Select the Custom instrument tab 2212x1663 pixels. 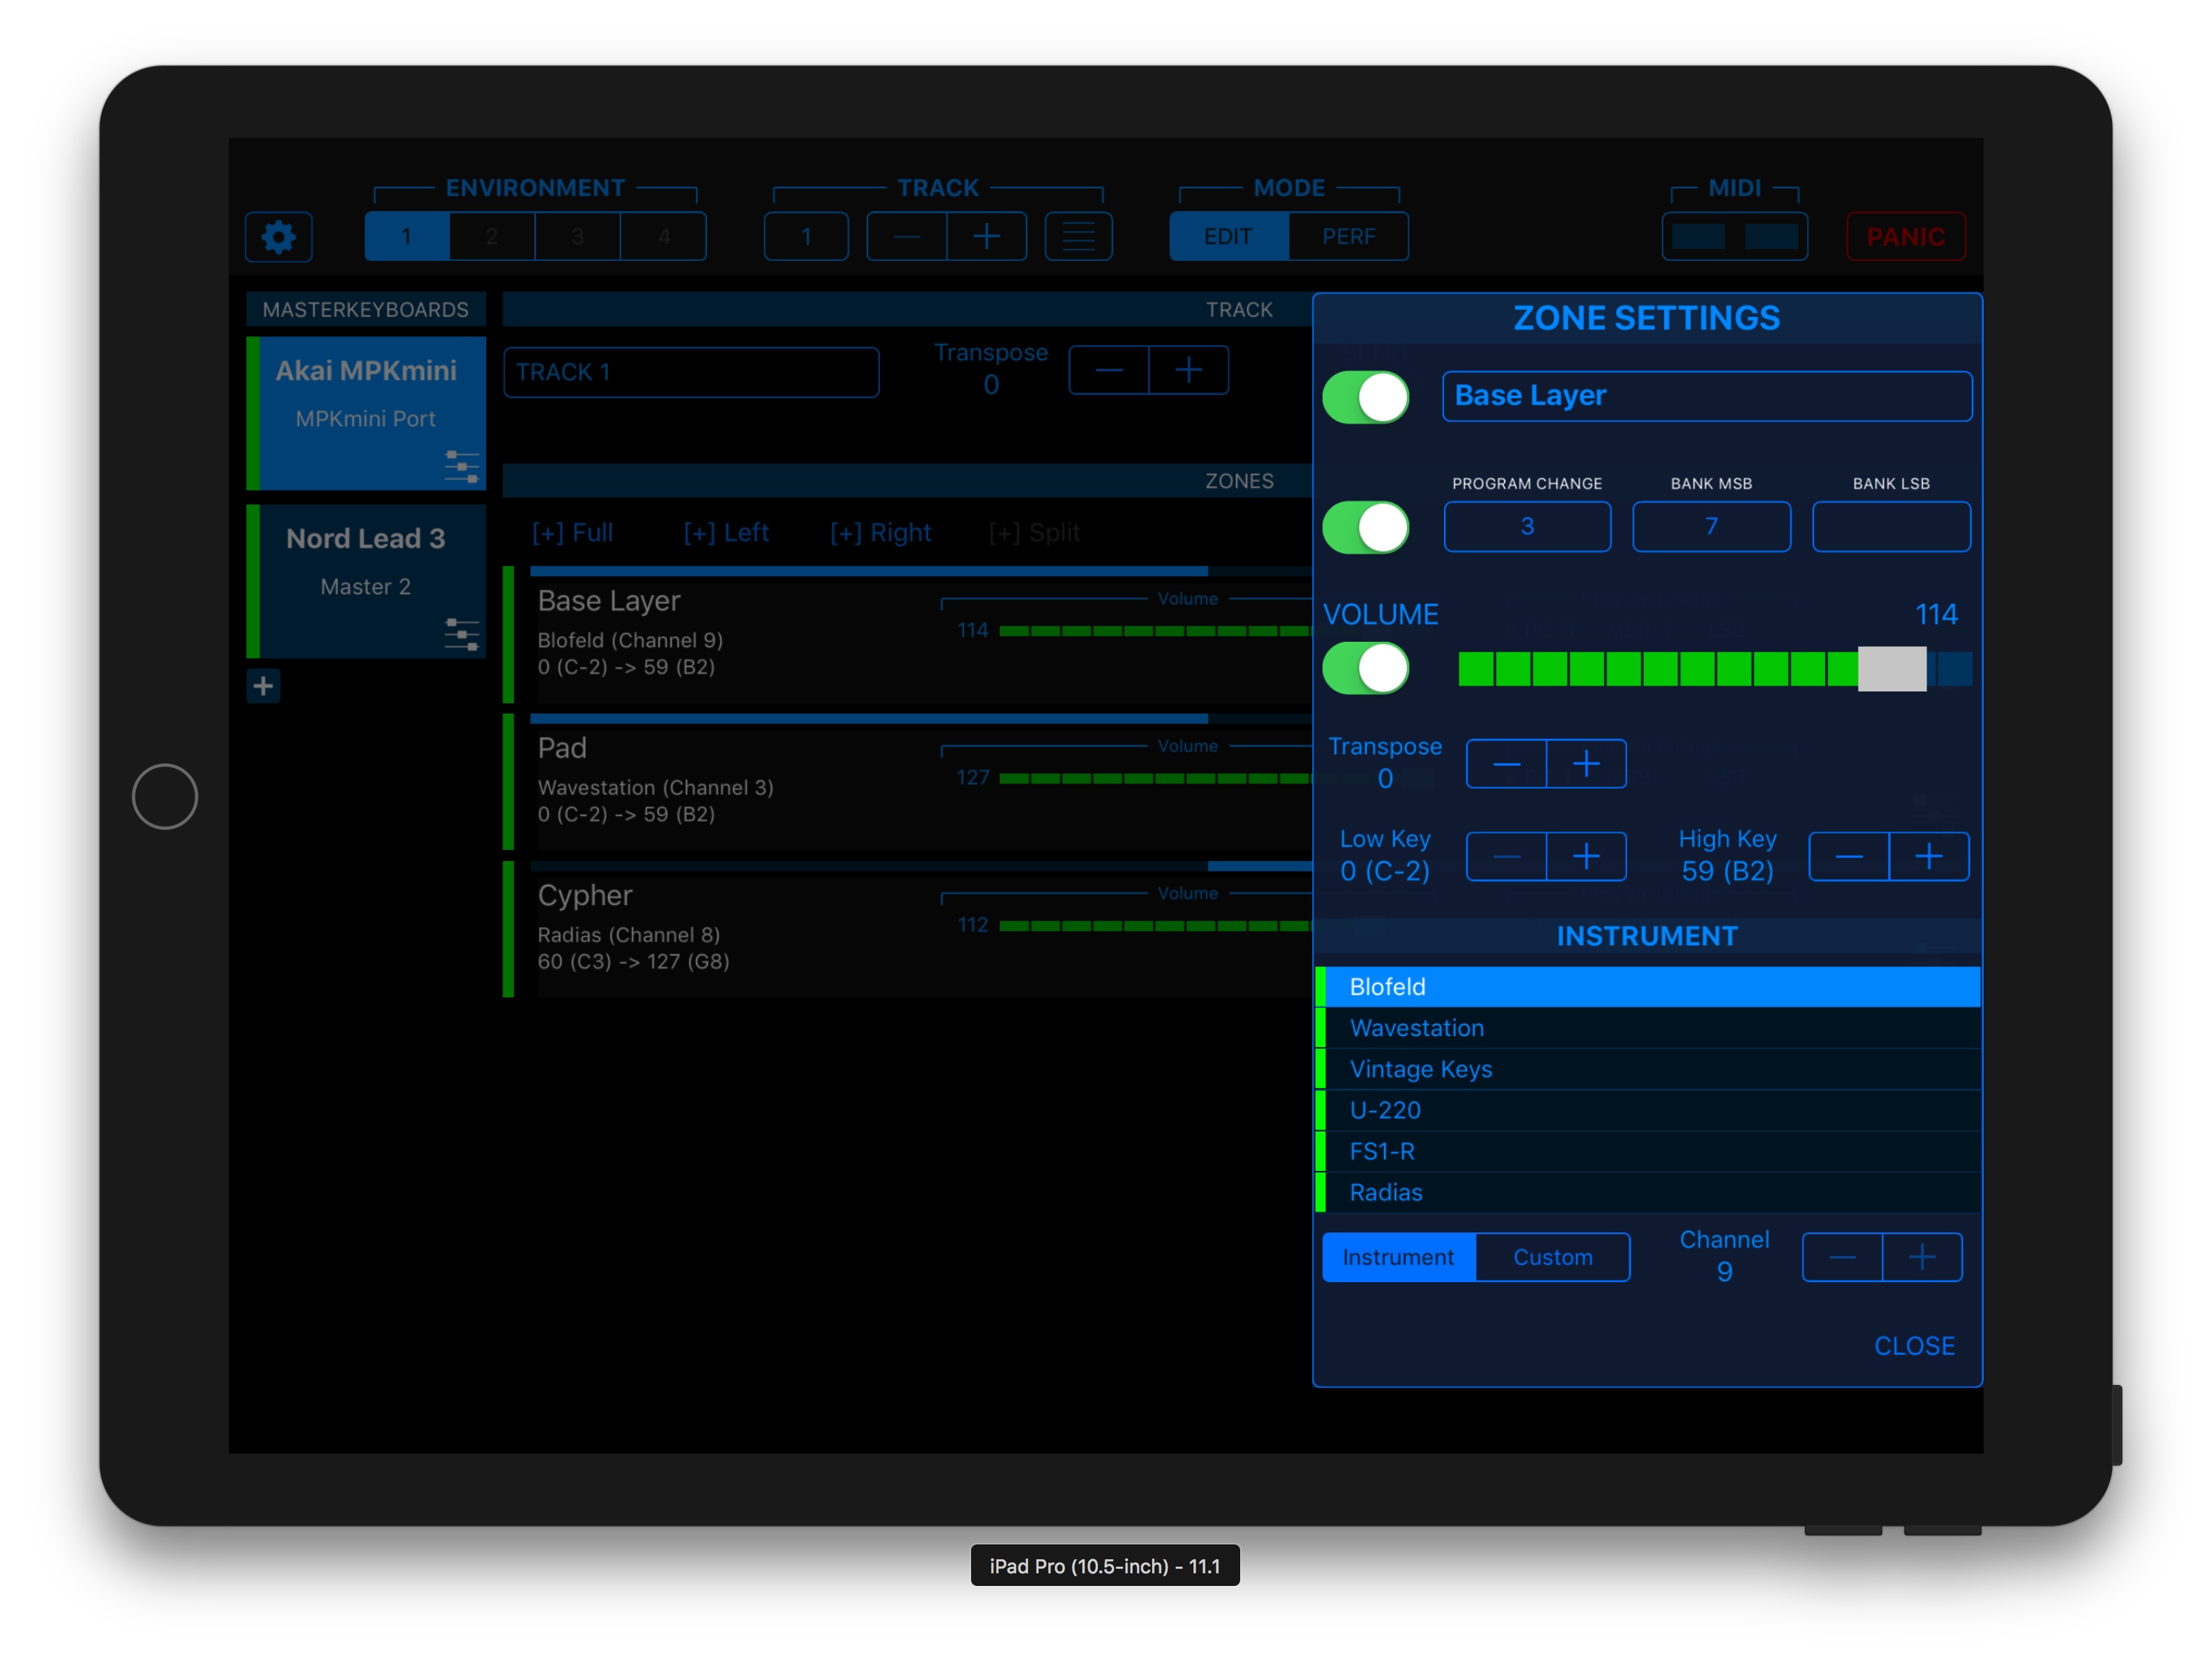point(1552,1258)
